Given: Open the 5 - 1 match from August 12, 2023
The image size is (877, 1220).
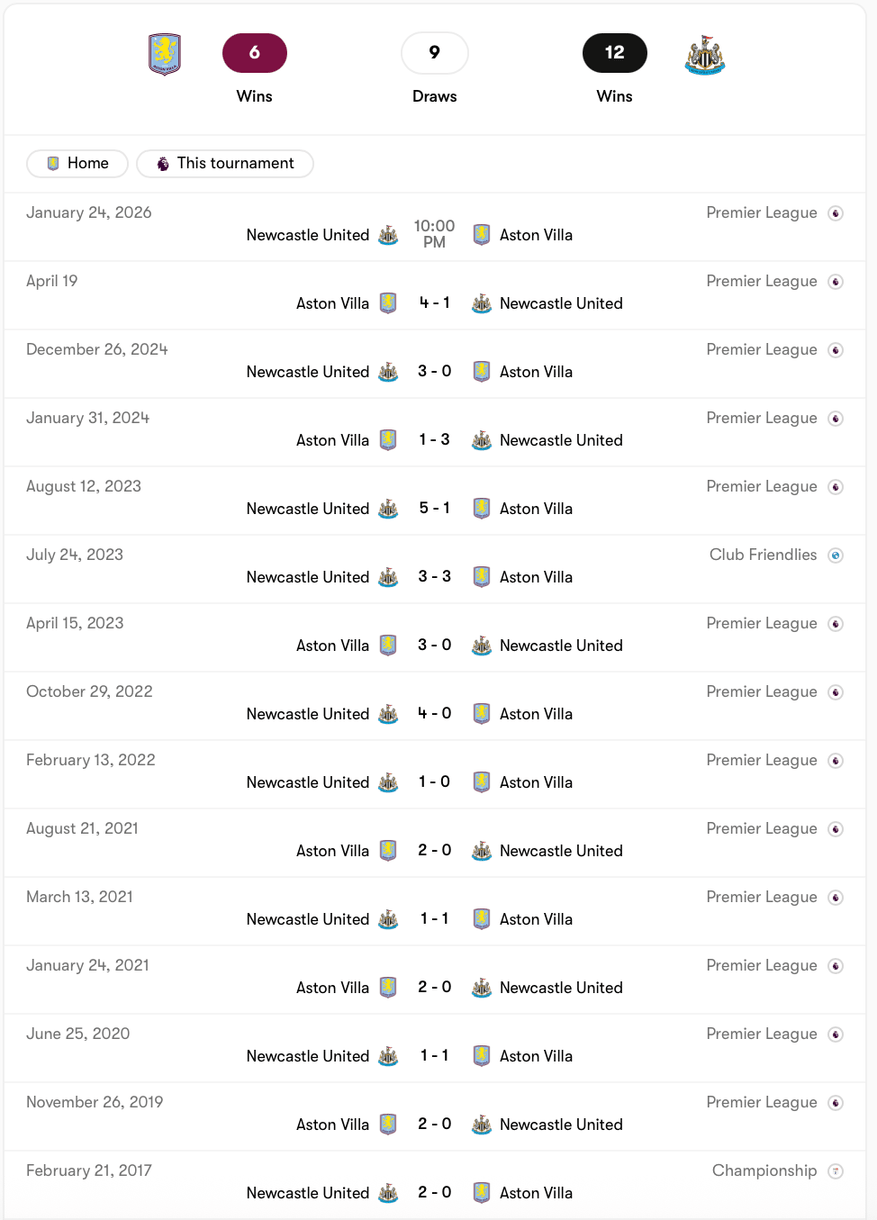Looking at the screenshot, I should coord(434,508).
